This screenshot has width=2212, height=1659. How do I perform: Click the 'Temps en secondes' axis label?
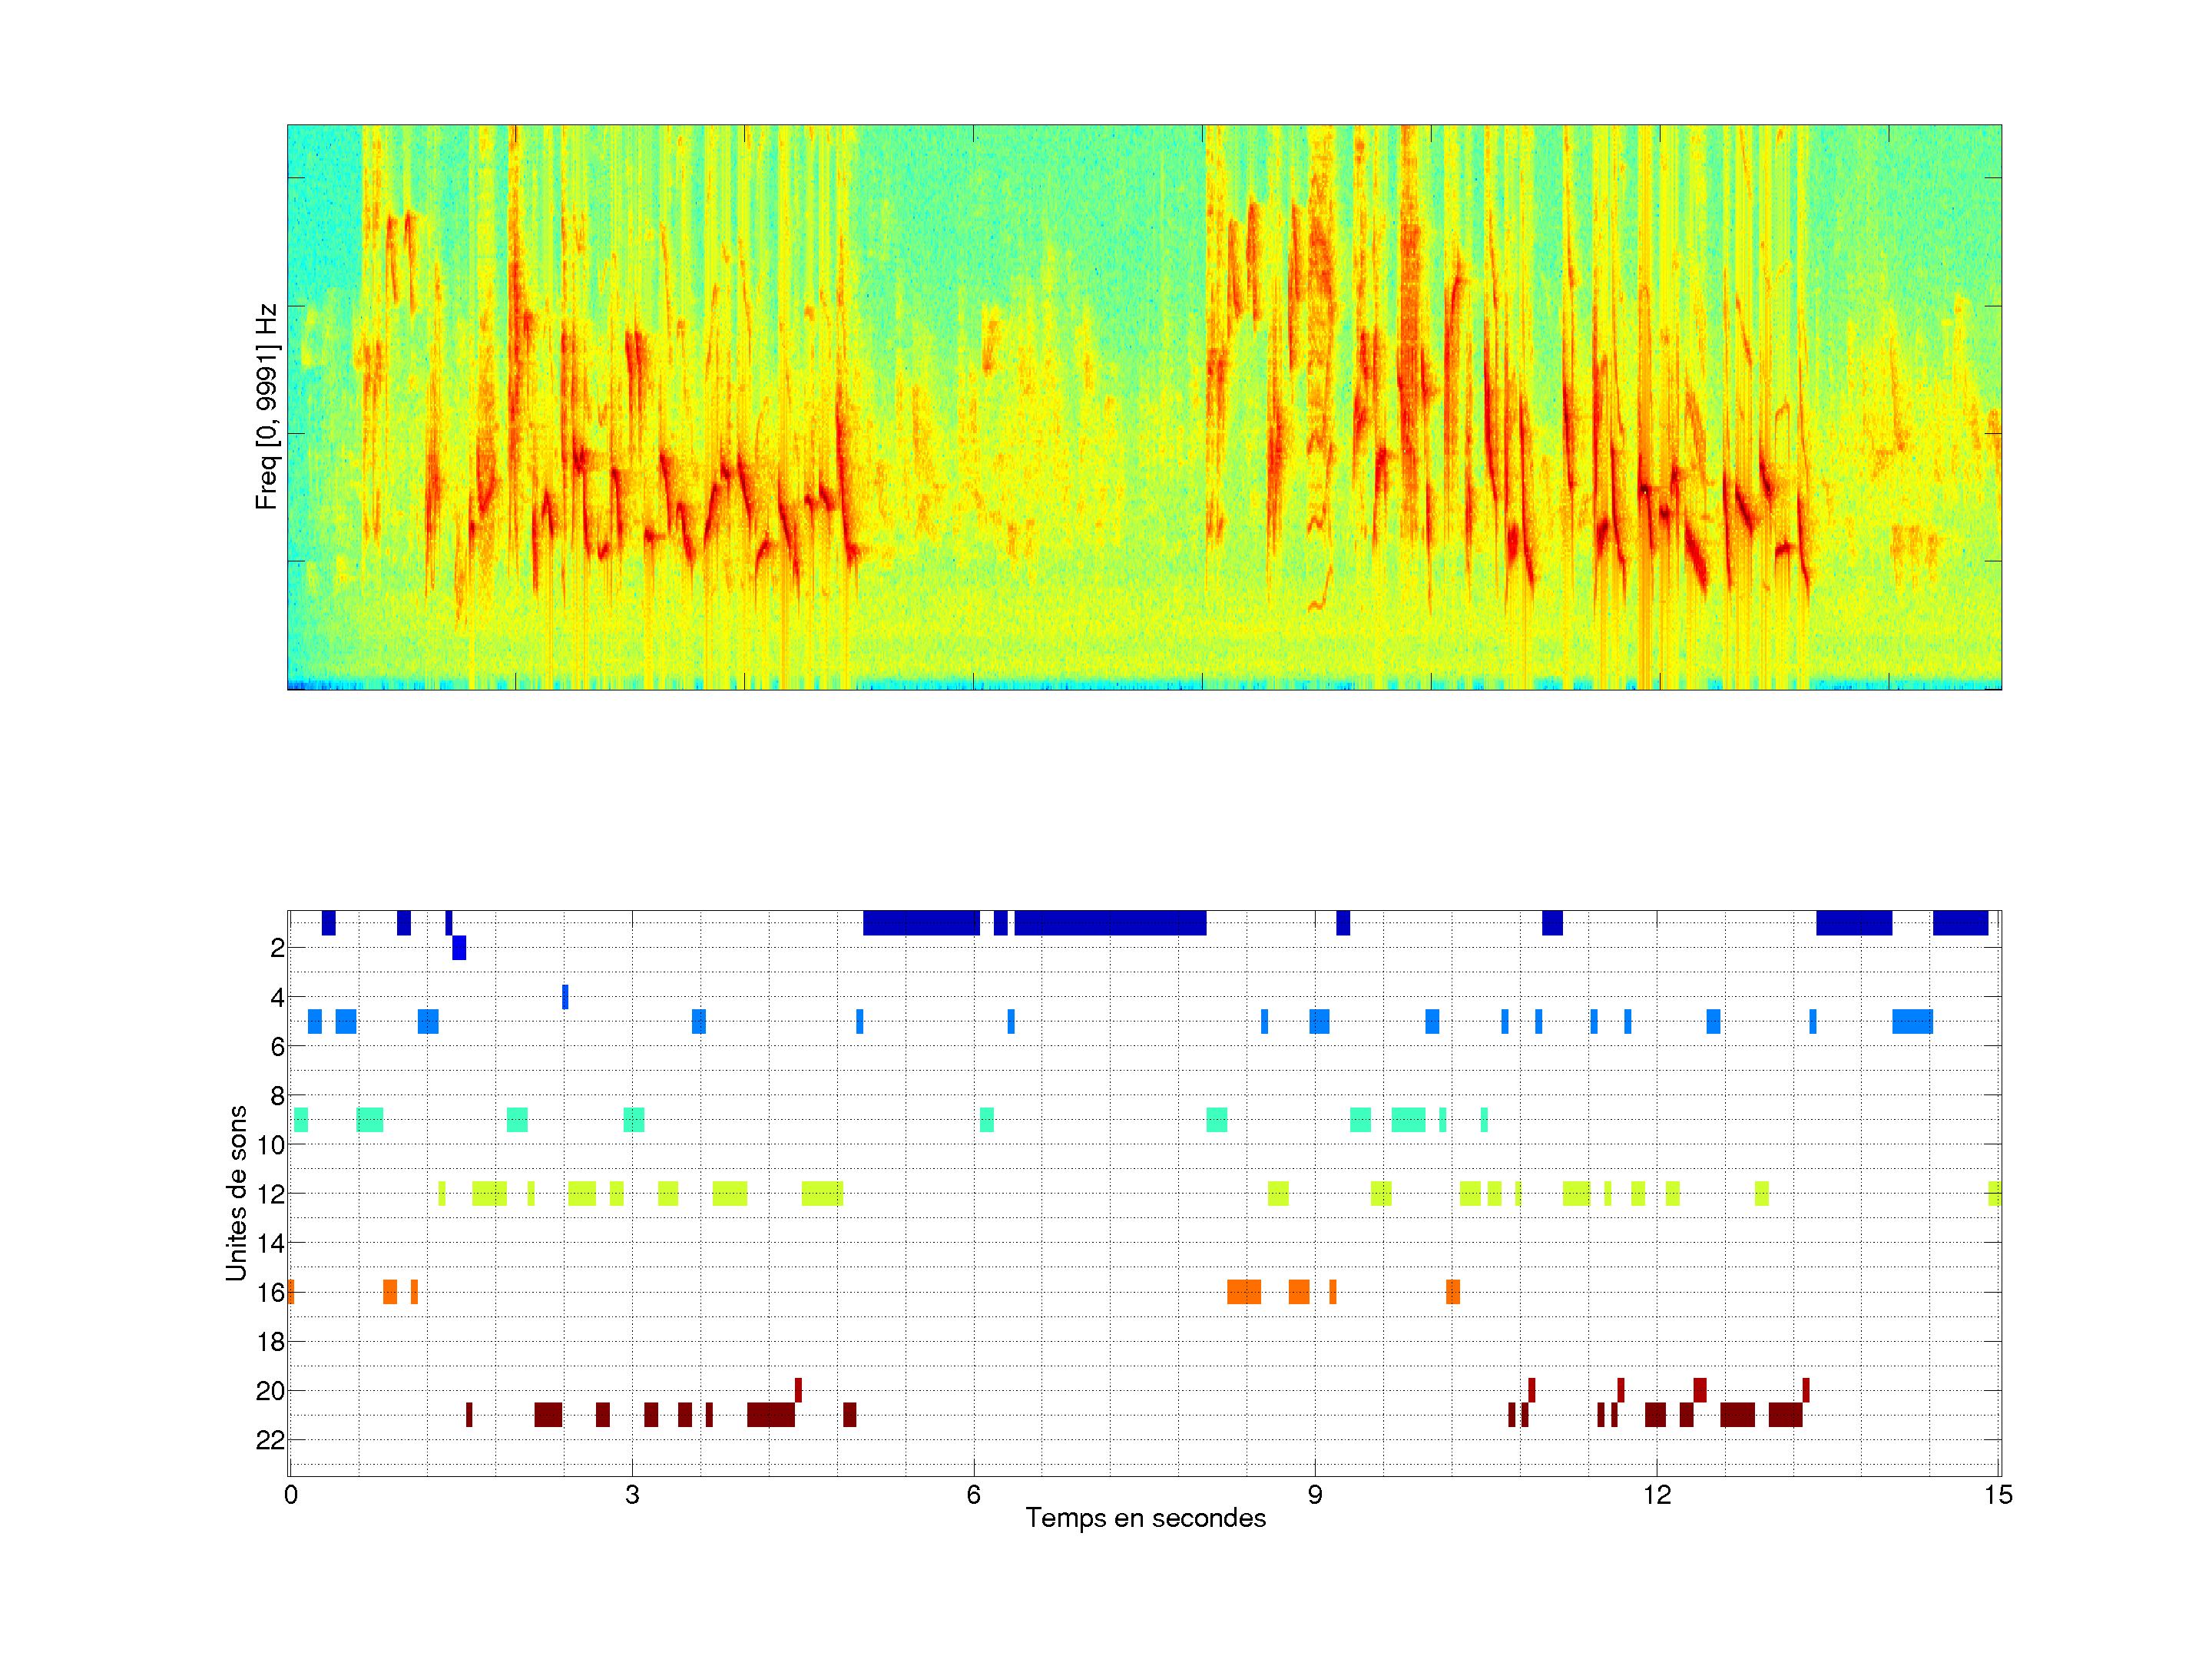1145,1518
